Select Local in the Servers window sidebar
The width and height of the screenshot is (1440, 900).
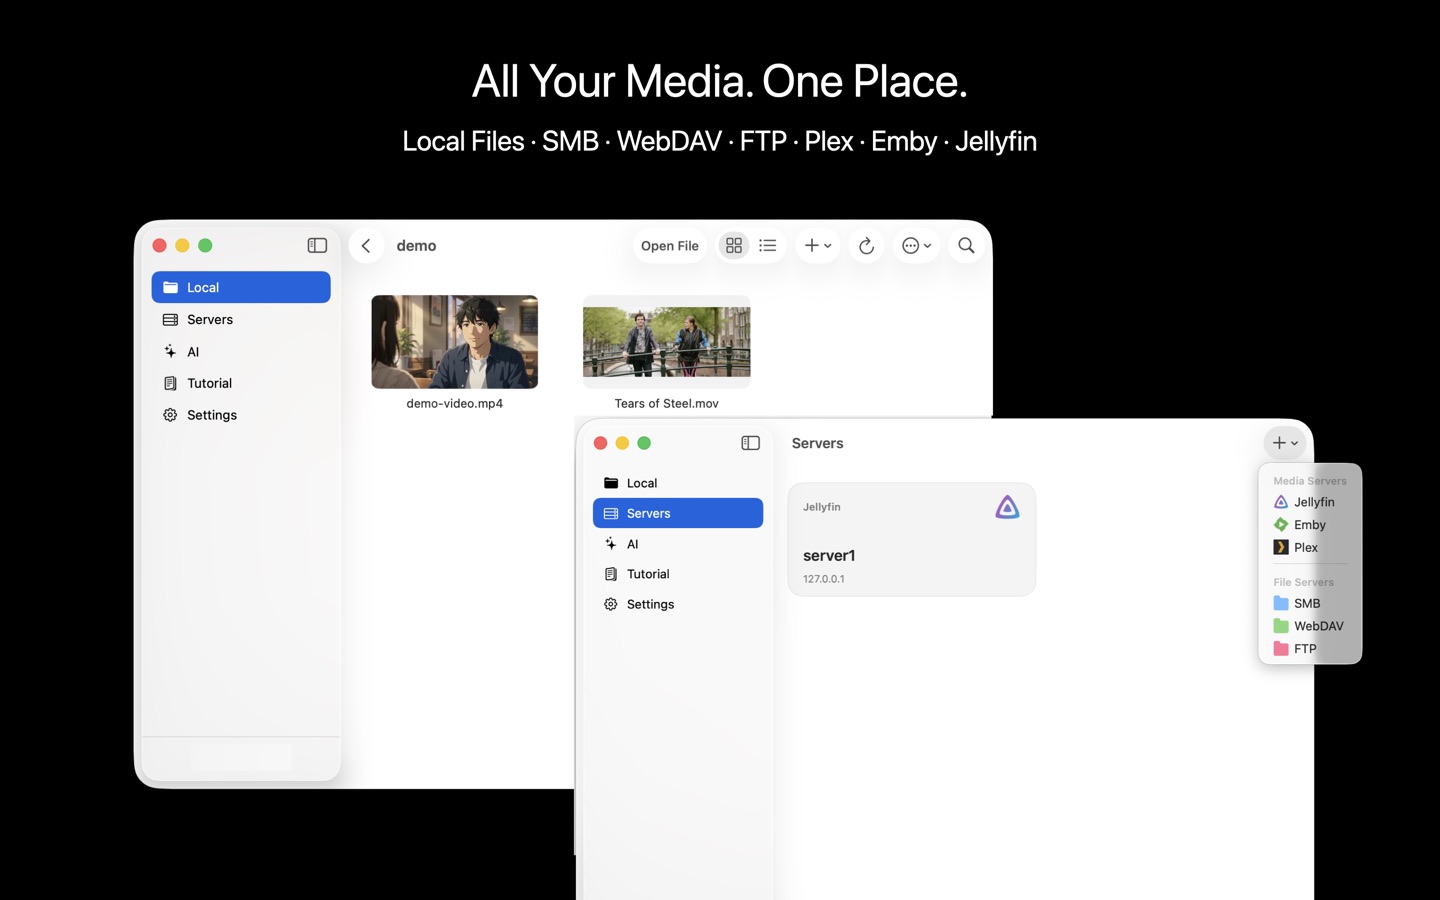(x=678, y=483)
